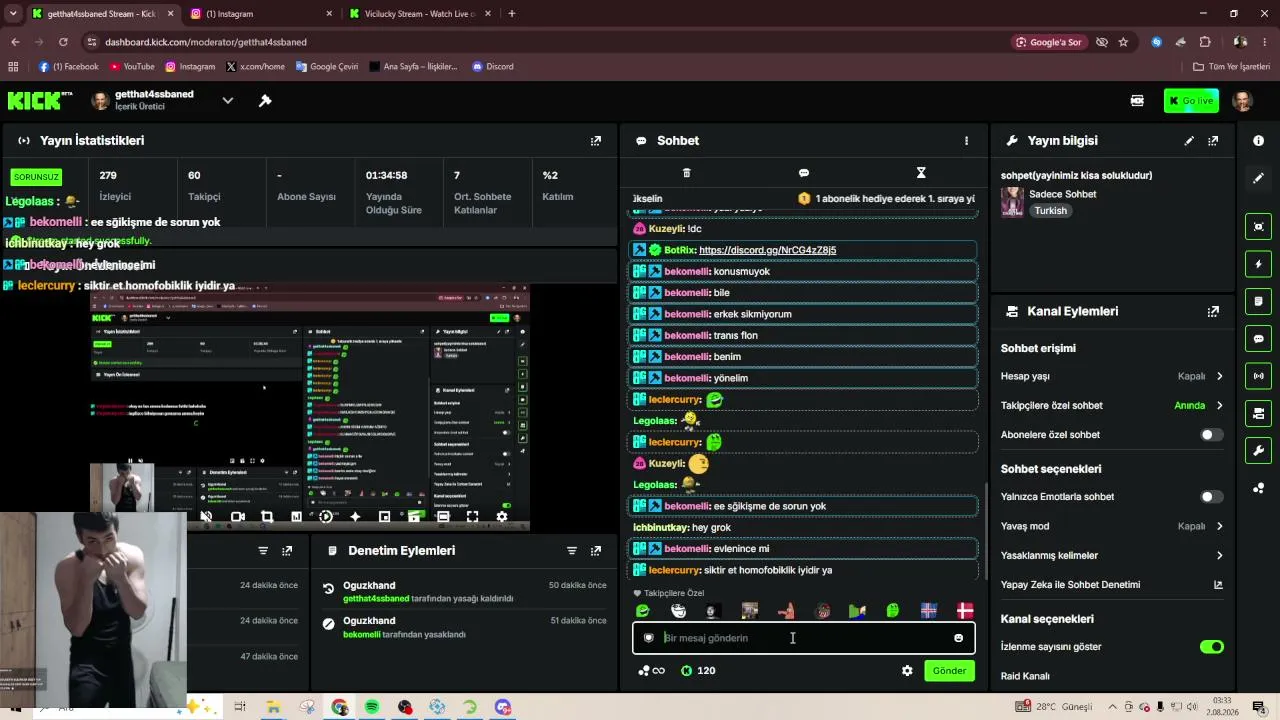
Task: Open the getthat4ssbaned channel dropdown chevron
Action: coord(228,100)
